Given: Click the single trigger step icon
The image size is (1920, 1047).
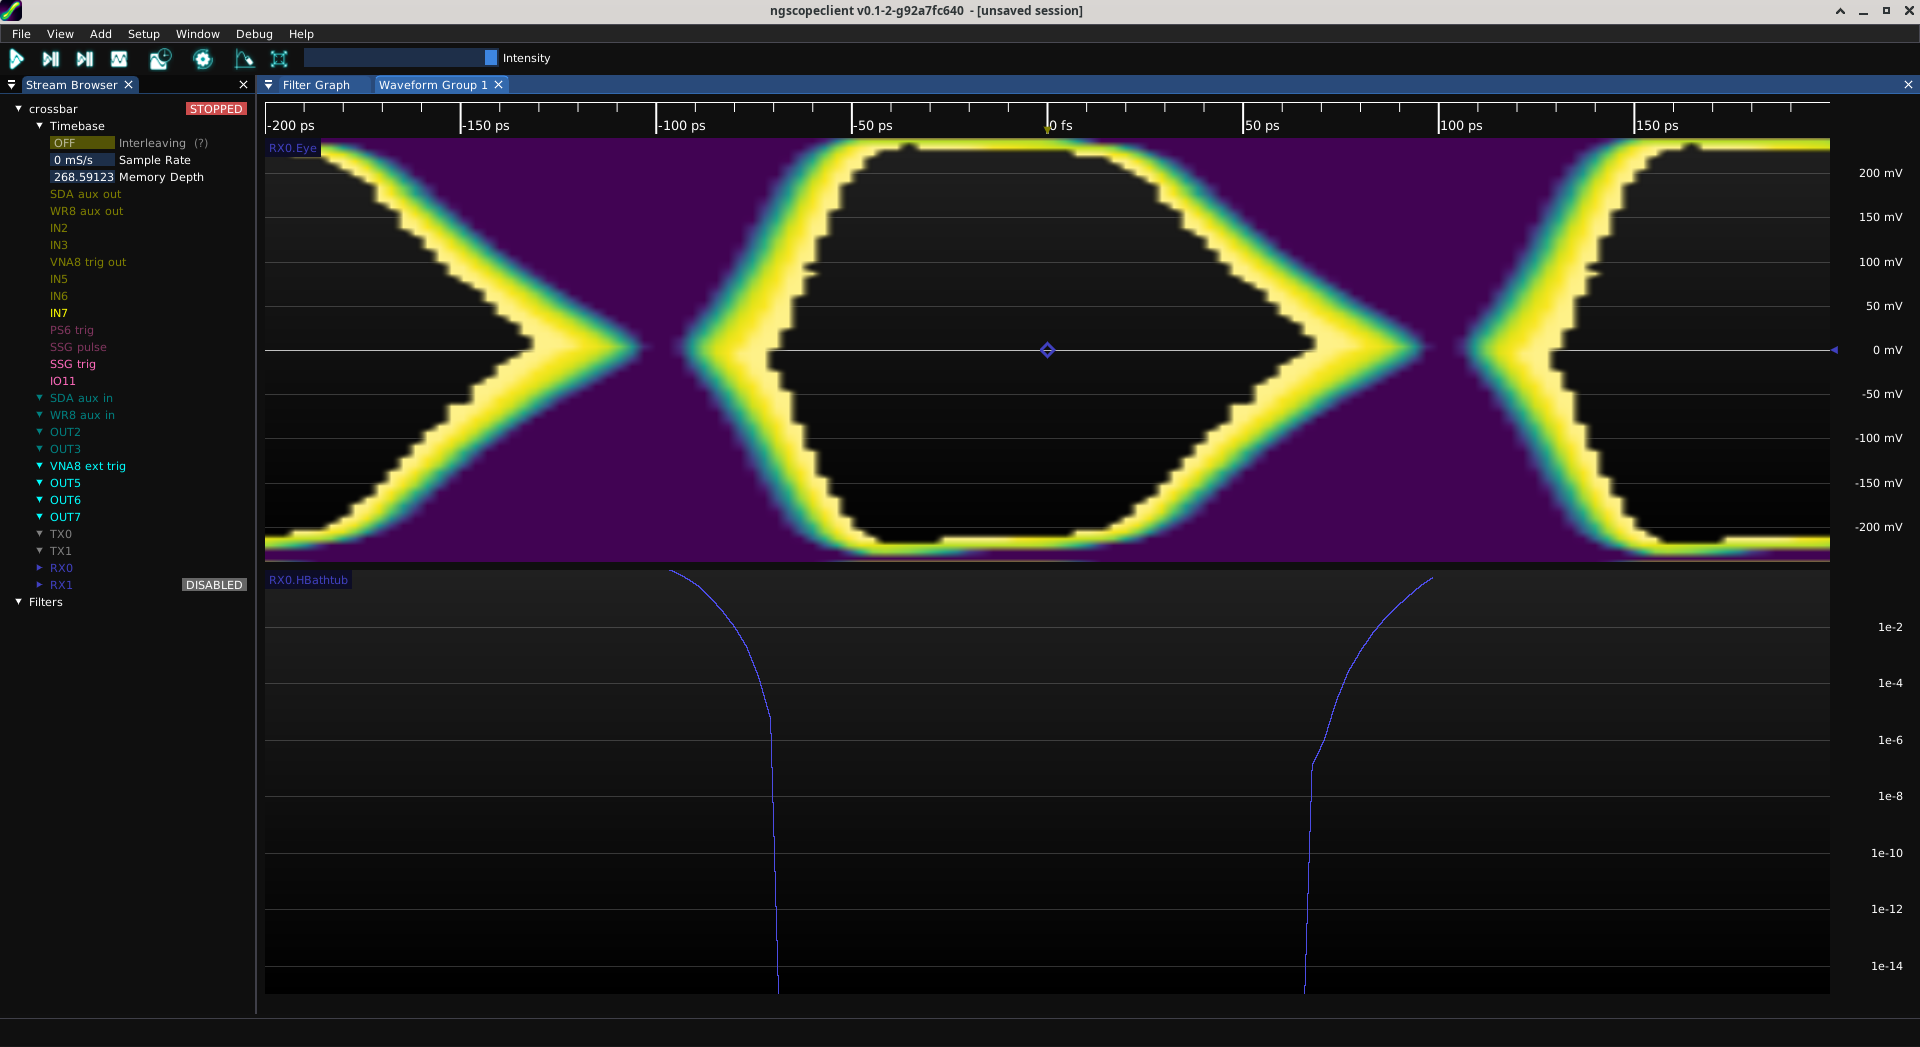Looking at the screenshot, I should point(51,59).
